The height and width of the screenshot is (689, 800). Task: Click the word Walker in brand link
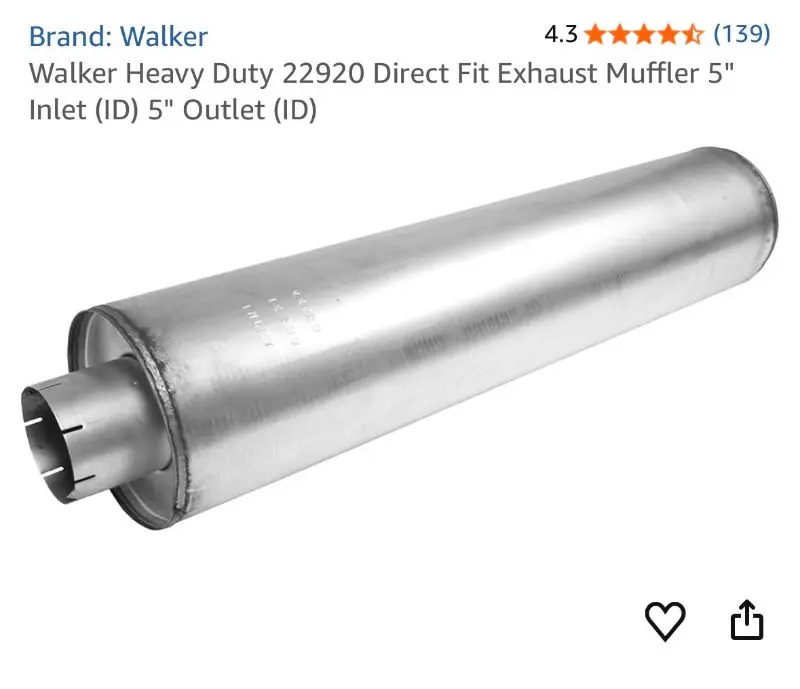[164, 36]
